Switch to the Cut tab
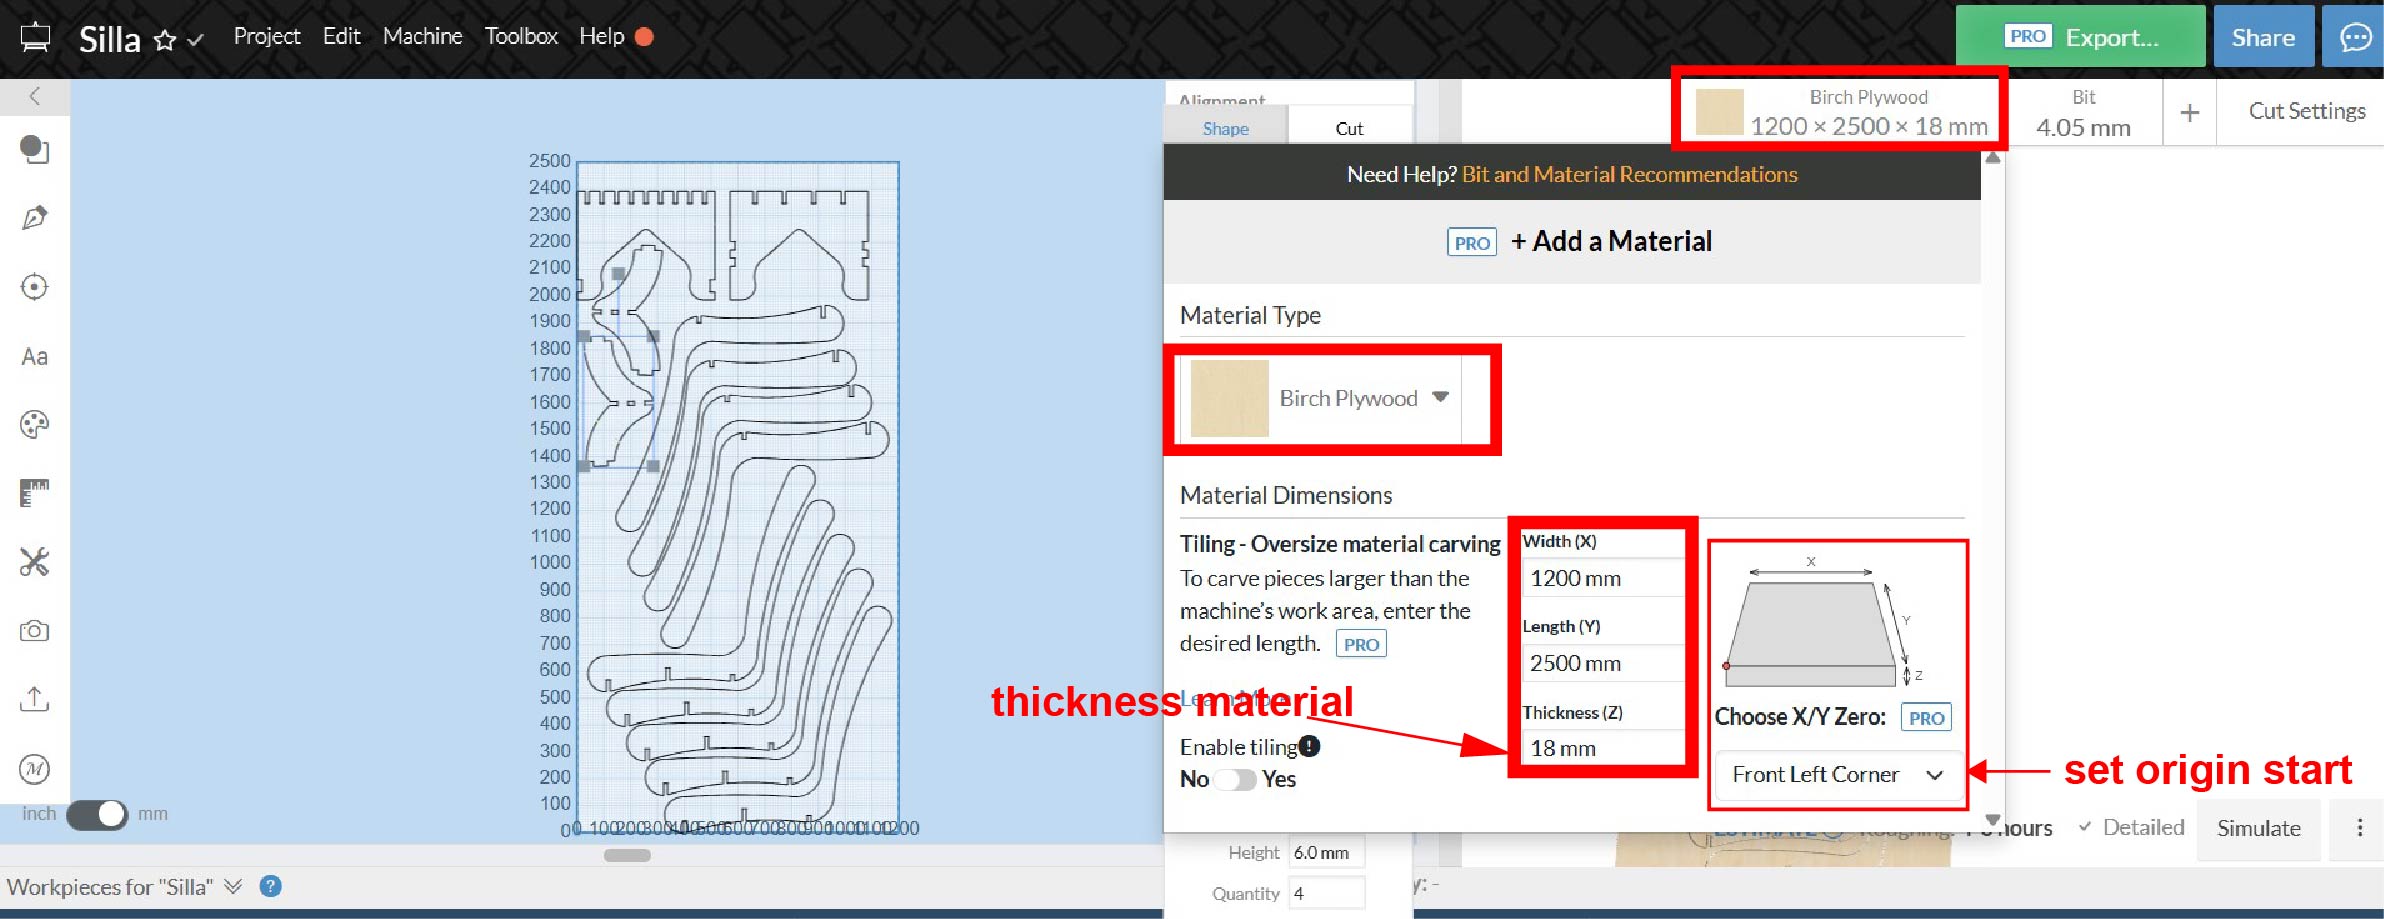2384x919 pixels. (x=1349, y=127)
